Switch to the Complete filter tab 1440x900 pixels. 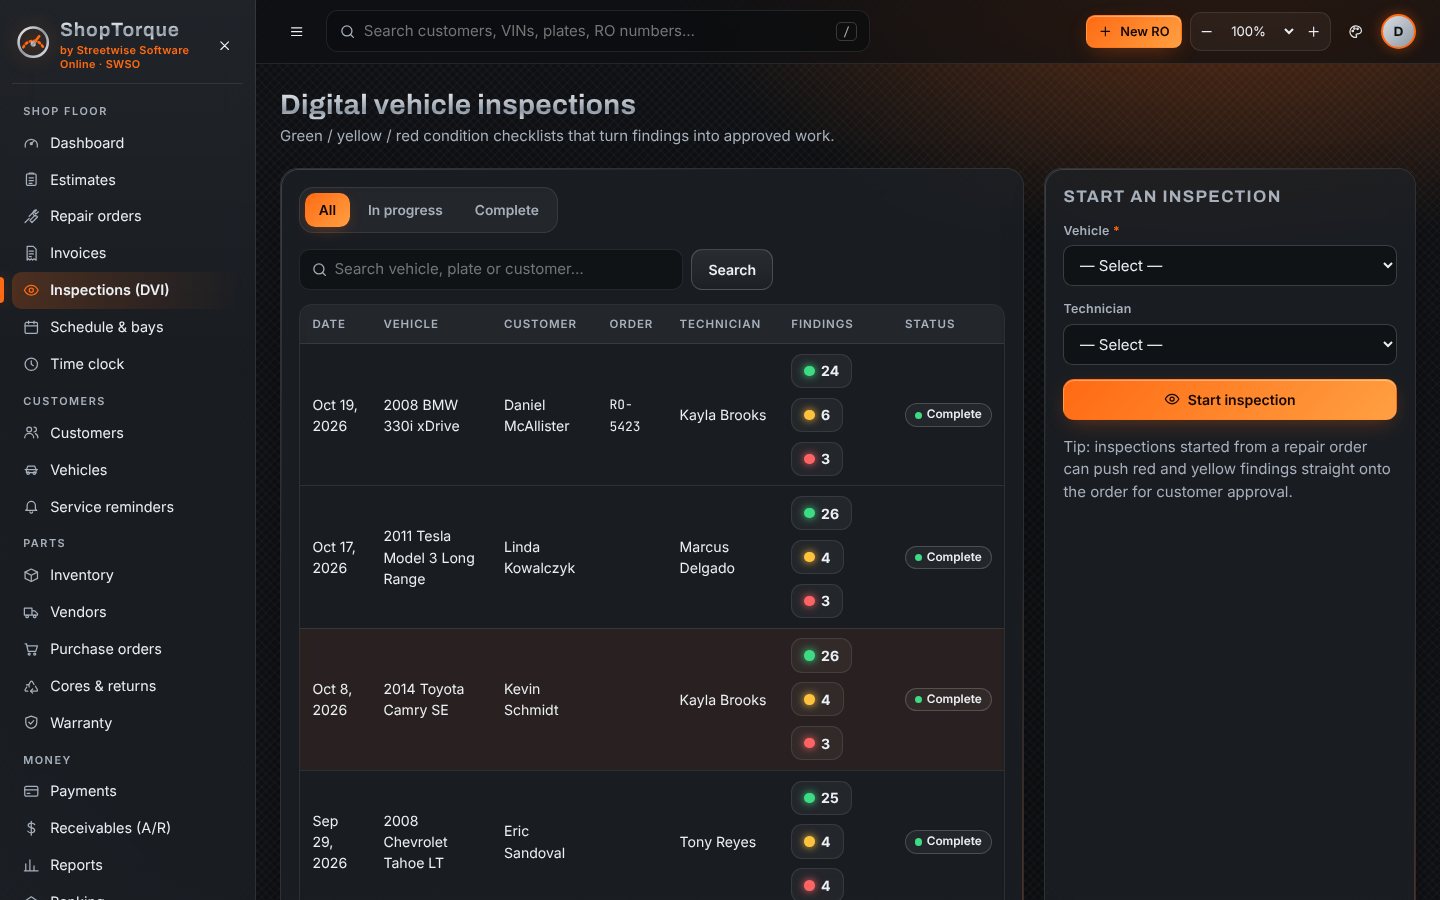[506, 210]
